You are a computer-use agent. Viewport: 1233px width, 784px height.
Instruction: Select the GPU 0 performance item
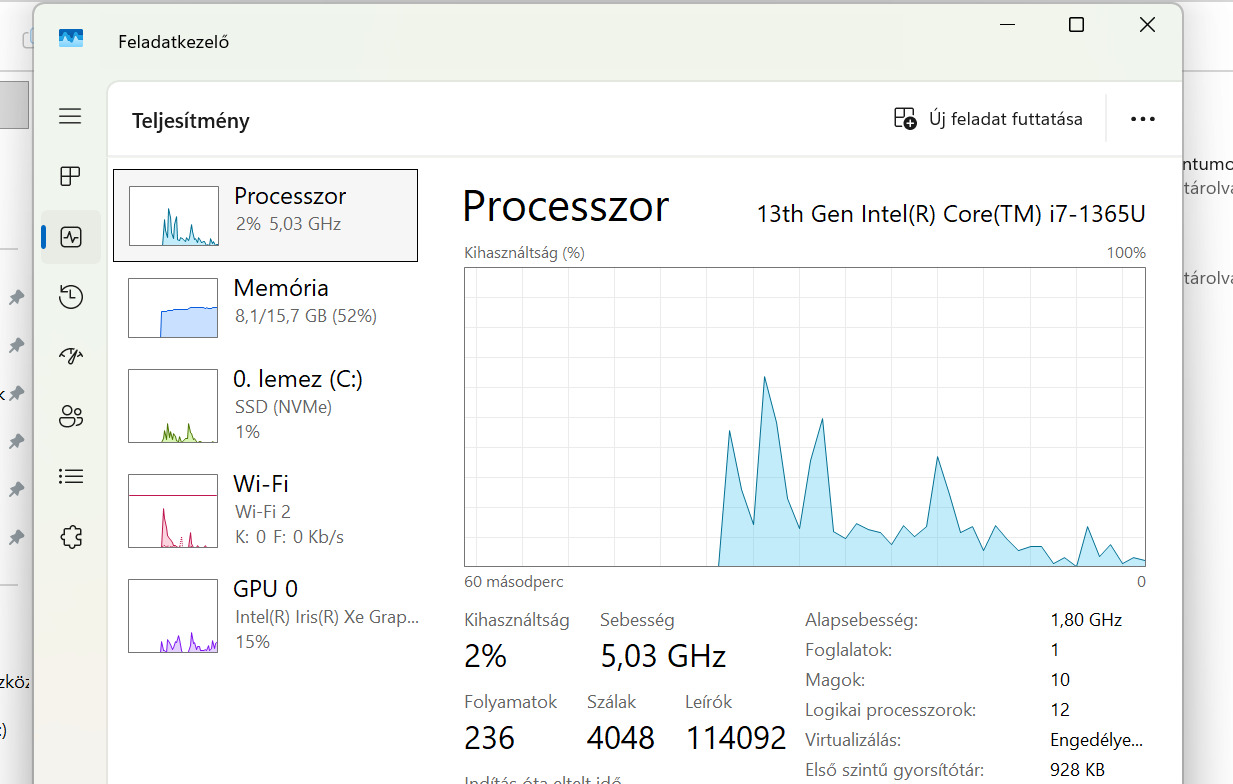pos(265,615)
